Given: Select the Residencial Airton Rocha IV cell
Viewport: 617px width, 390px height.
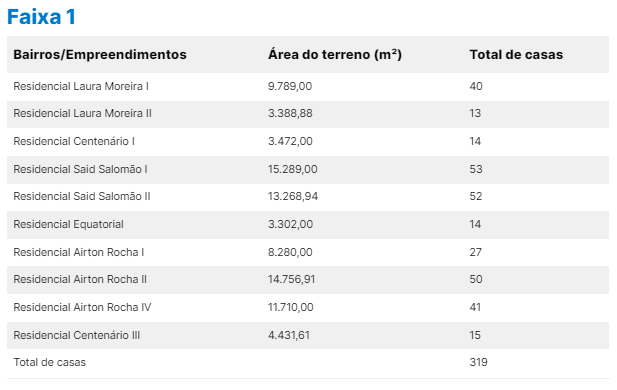Looking at the screenshot, I should [x=82, y=307].
